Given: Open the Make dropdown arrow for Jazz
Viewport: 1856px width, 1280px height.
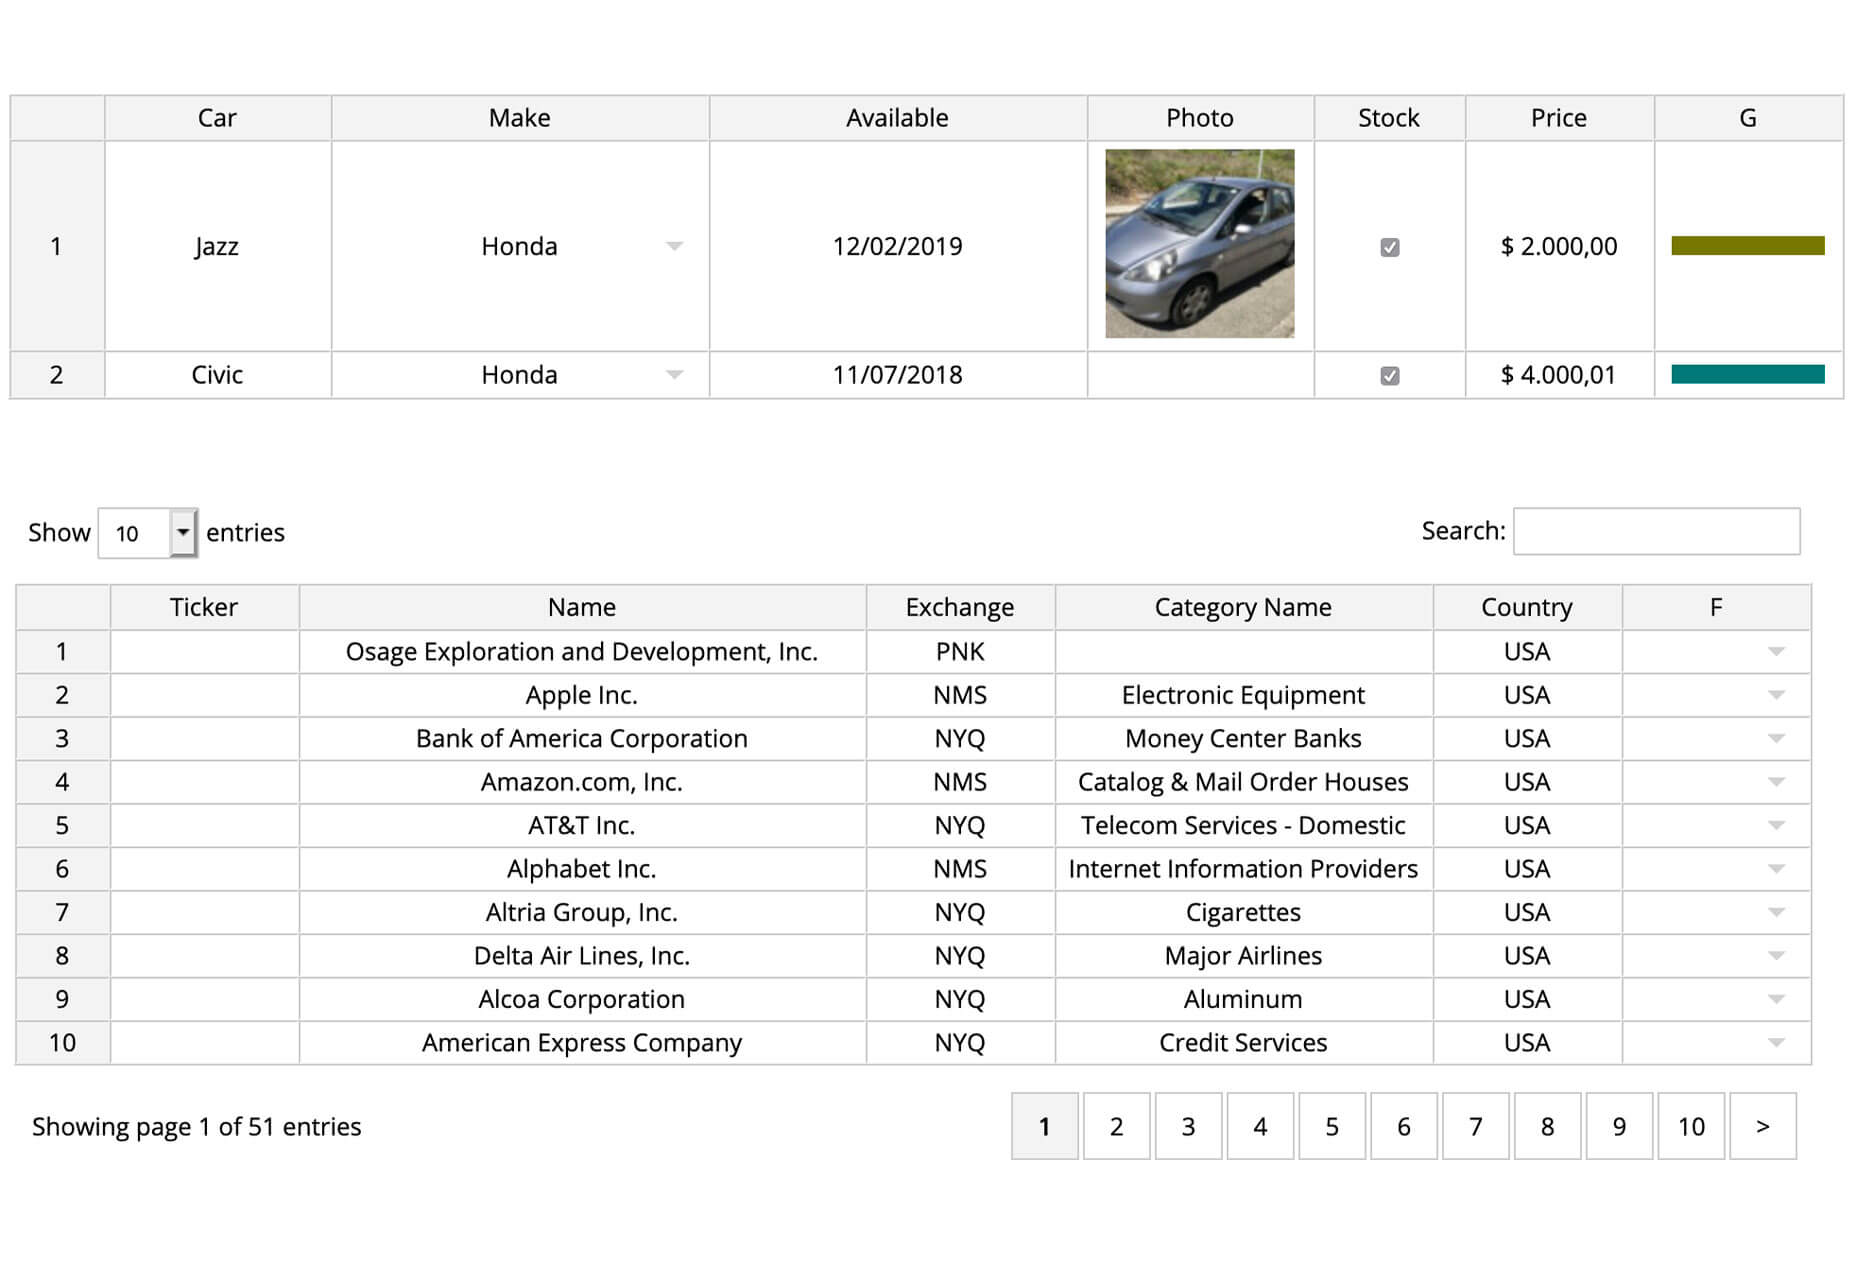Looking at the screenshot, I should 675,246.
